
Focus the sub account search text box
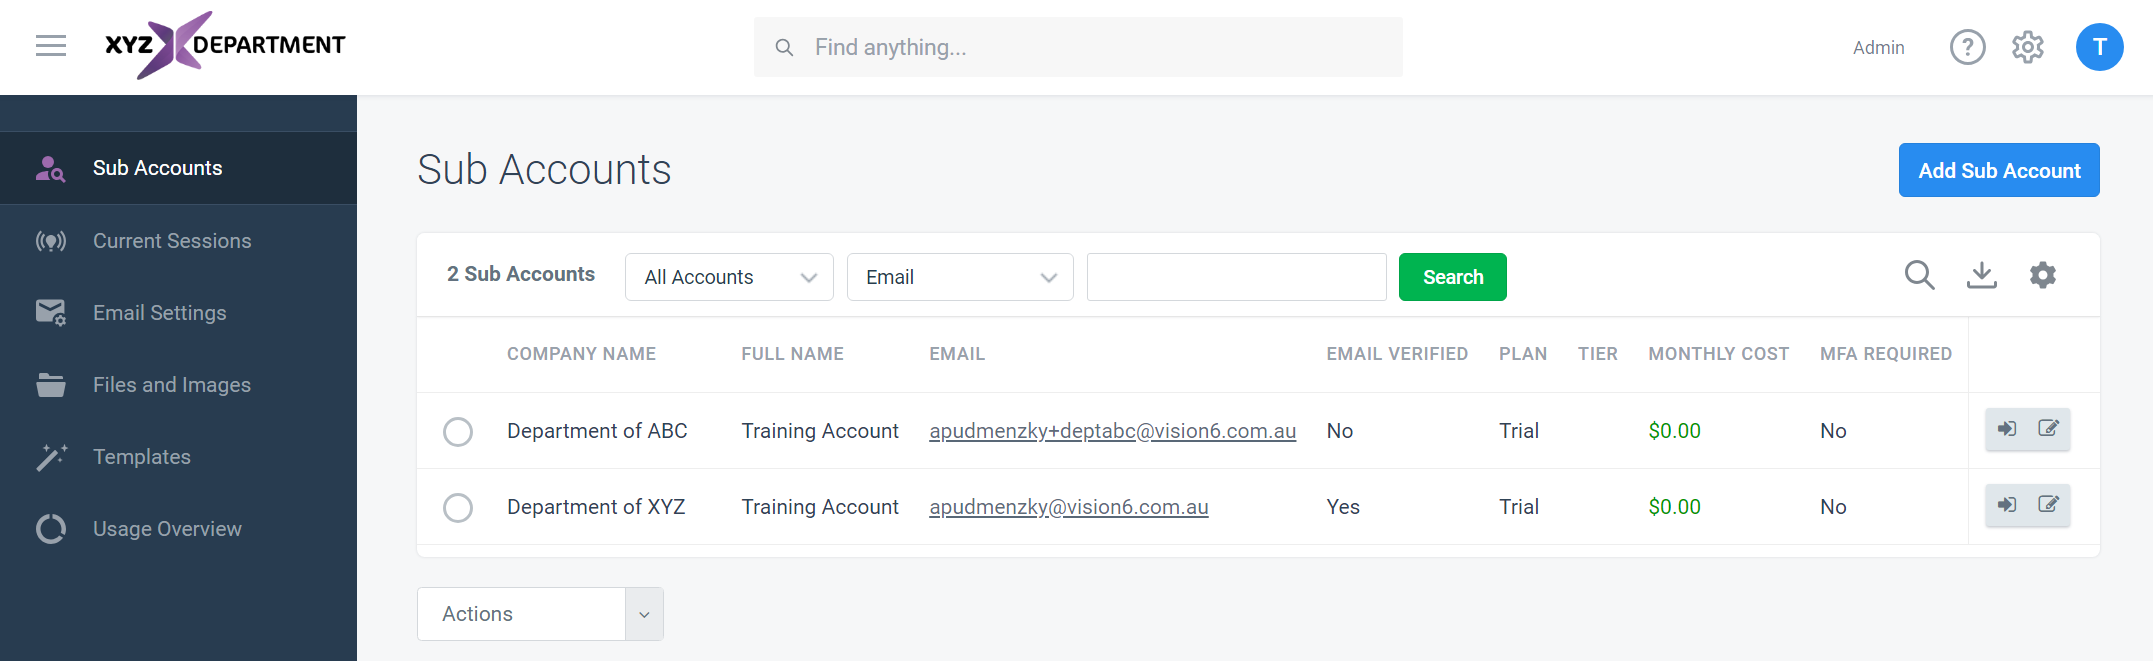coord(1236,277)
